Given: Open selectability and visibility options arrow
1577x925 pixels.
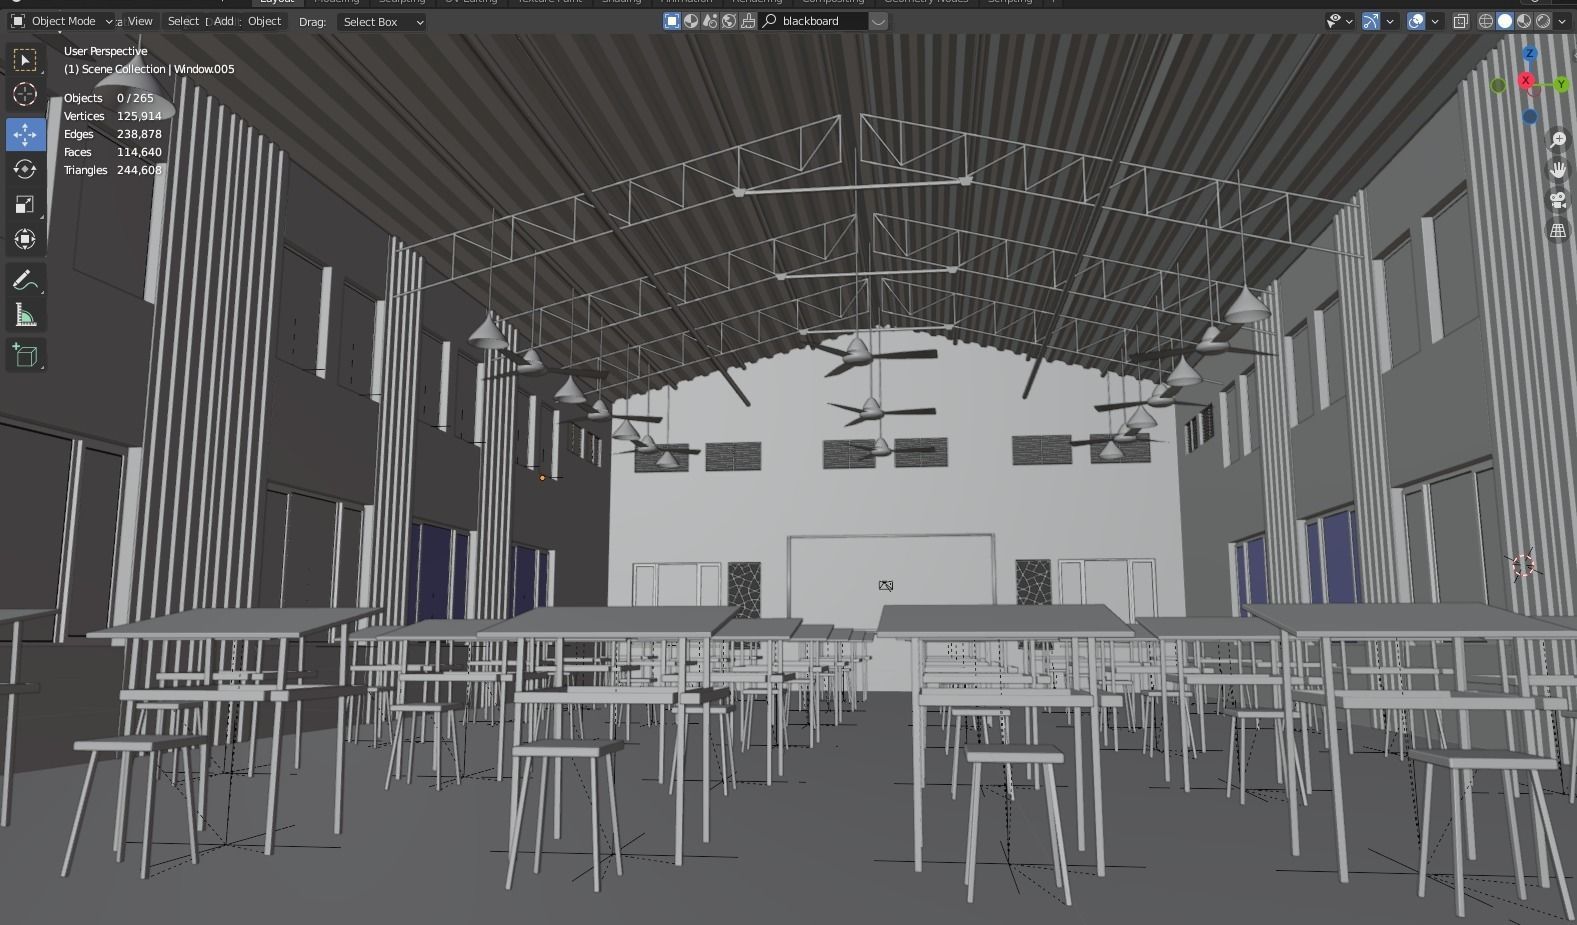Looking at the screenshot, I should click(1350, 21).
